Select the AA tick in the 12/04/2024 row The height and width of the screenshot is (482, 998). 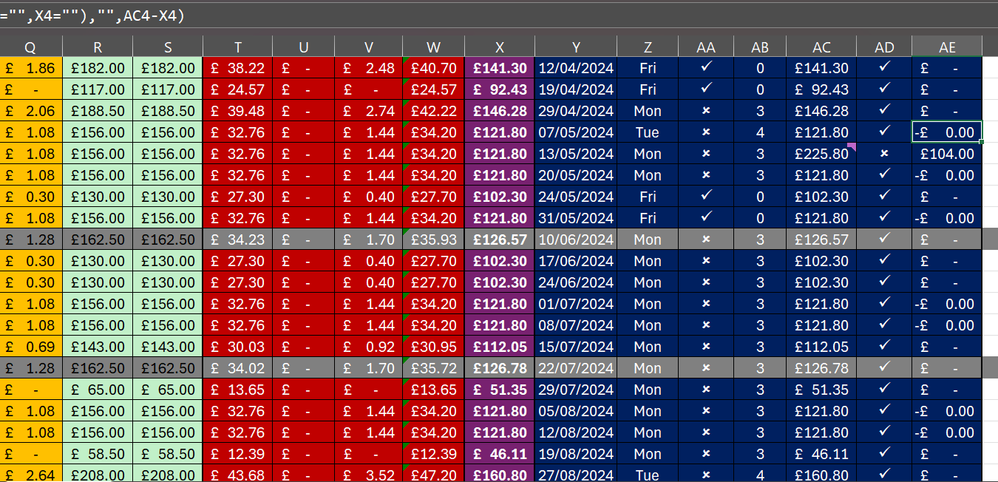(706, 68)
